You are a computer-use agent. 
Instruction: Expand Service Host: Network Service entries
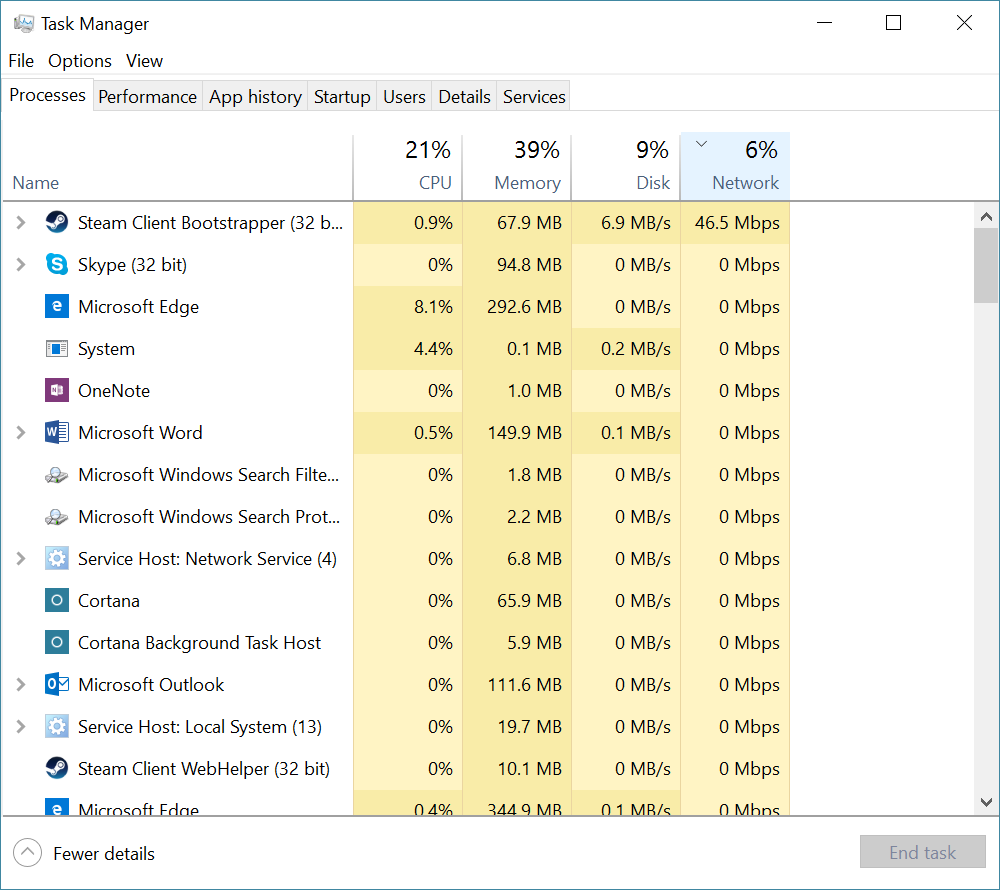[20, 558]
